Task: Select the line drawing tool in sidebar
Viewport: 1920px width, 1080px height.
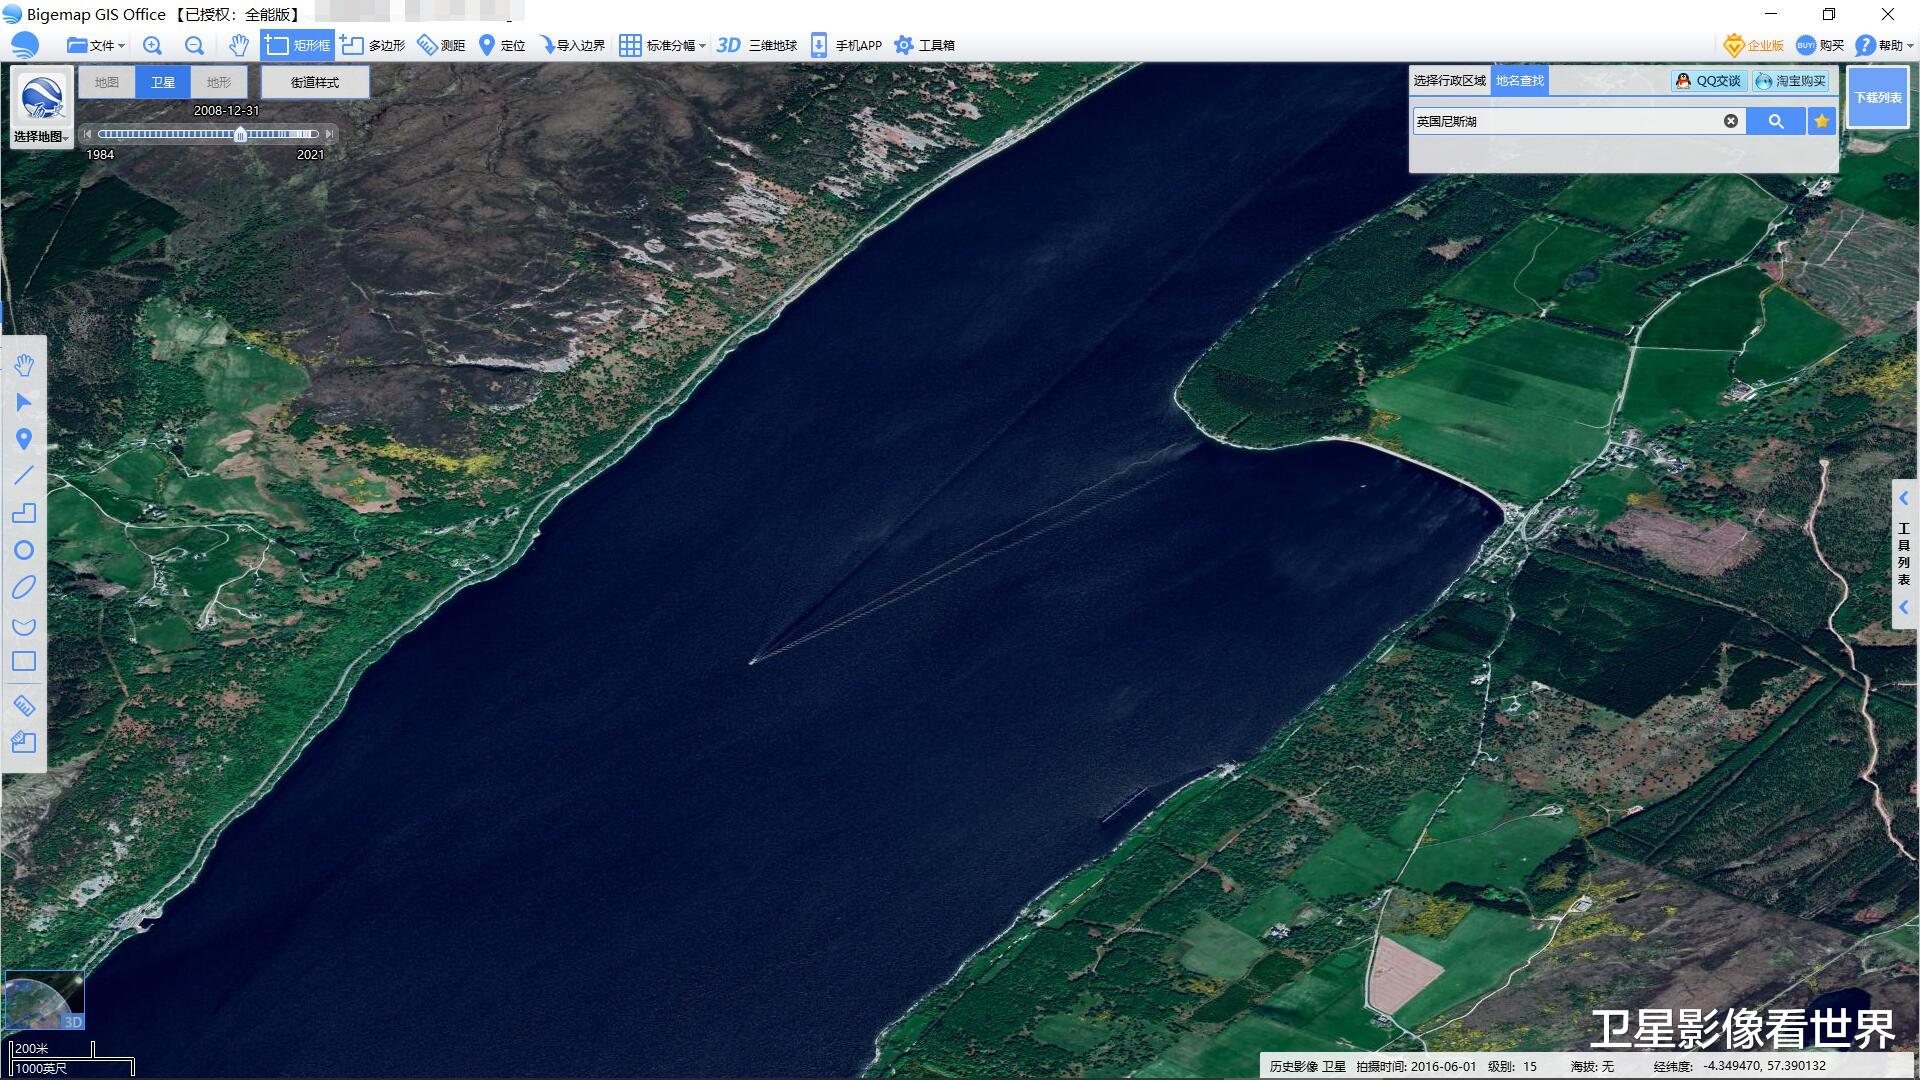Action: [24, 476]
